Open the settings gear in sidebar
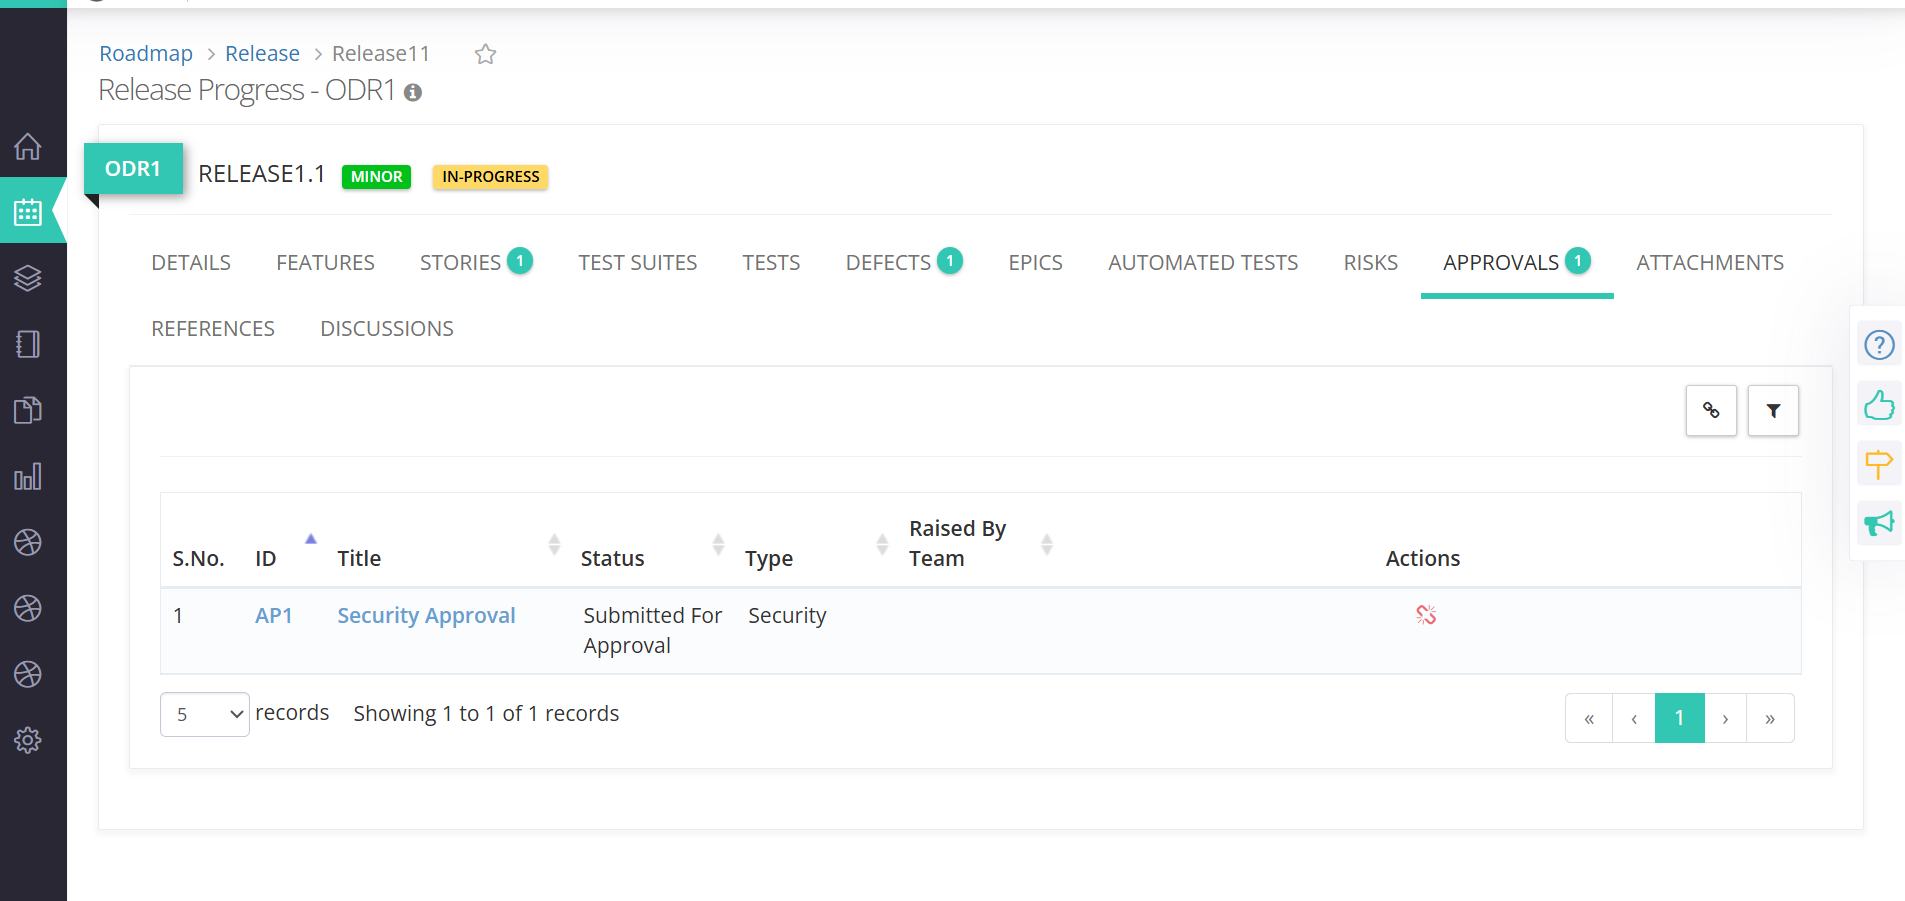This screenshot has height=901, width=1905. [x=28, y=740]
